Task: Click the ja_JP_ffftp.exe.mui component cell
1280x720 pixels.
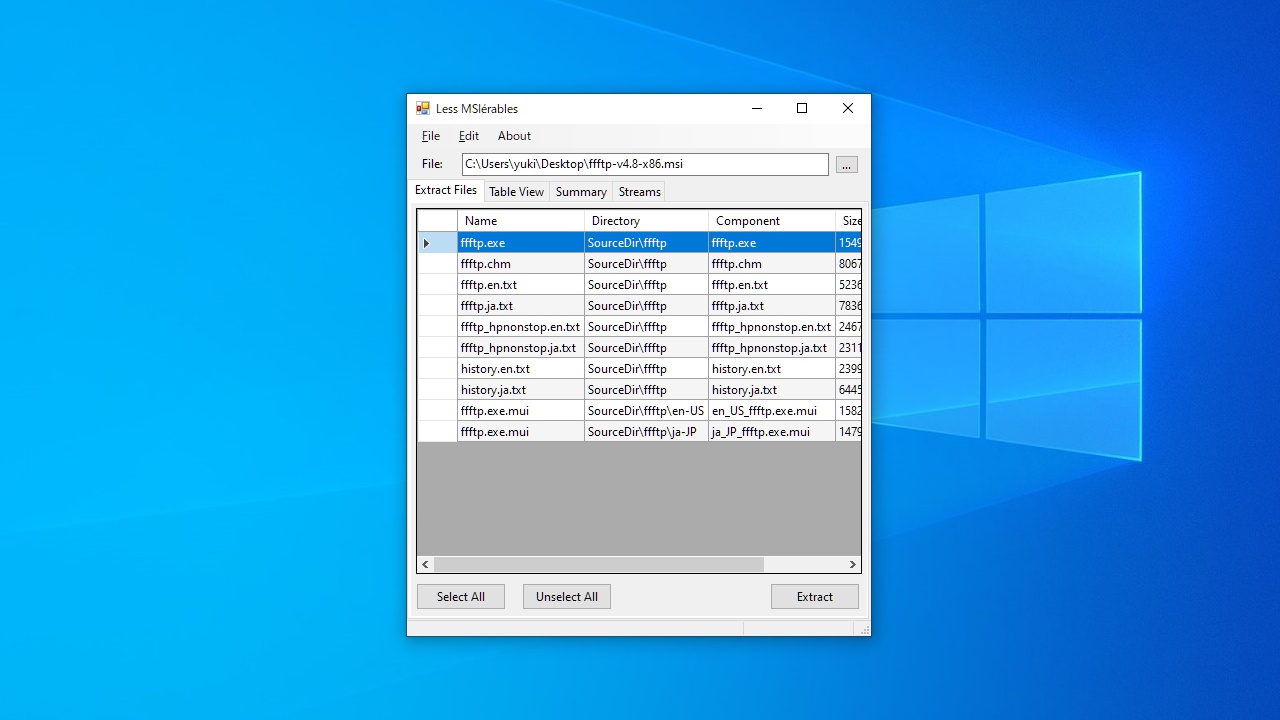Action: coord(772,432)
